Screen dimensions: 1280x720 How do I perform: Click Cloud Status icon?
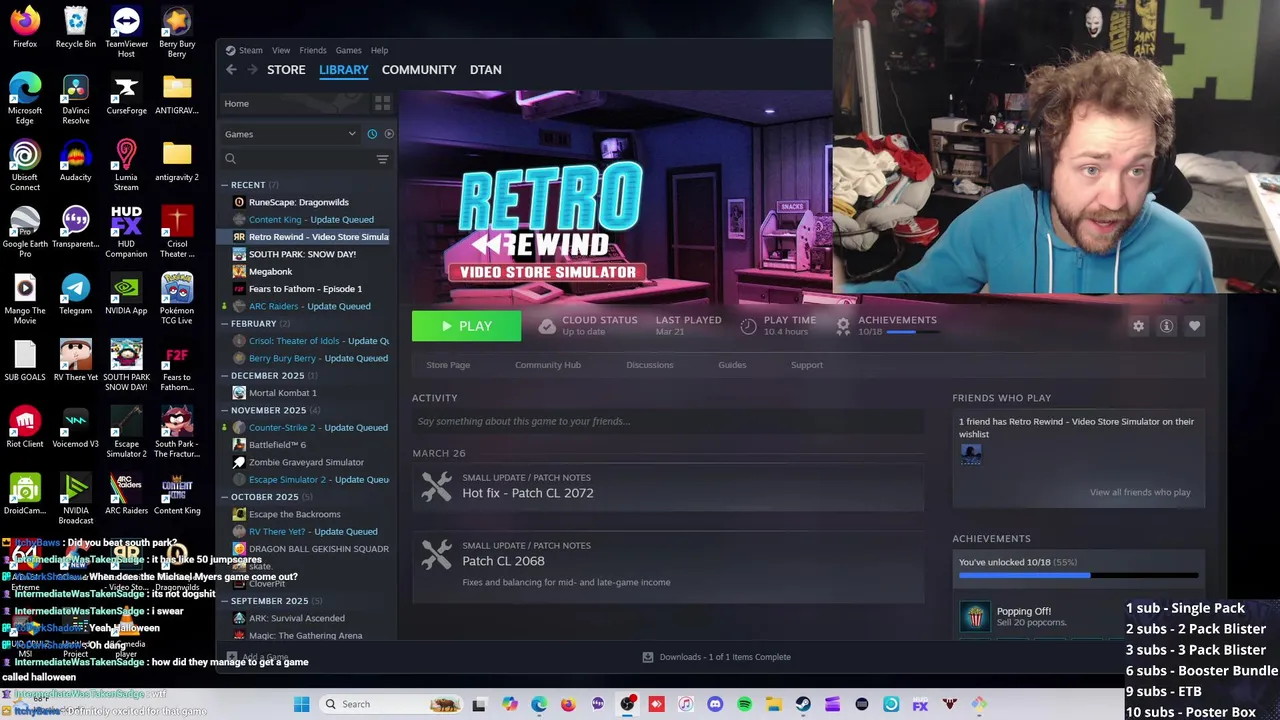[x=546, y=326]
